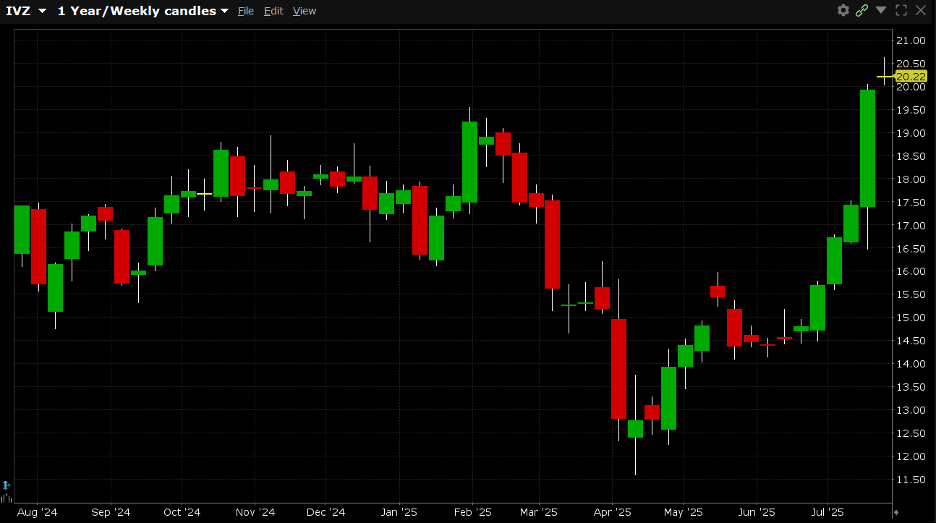Click the diamond icon at time axis end
936x524 pixels.
895,513
